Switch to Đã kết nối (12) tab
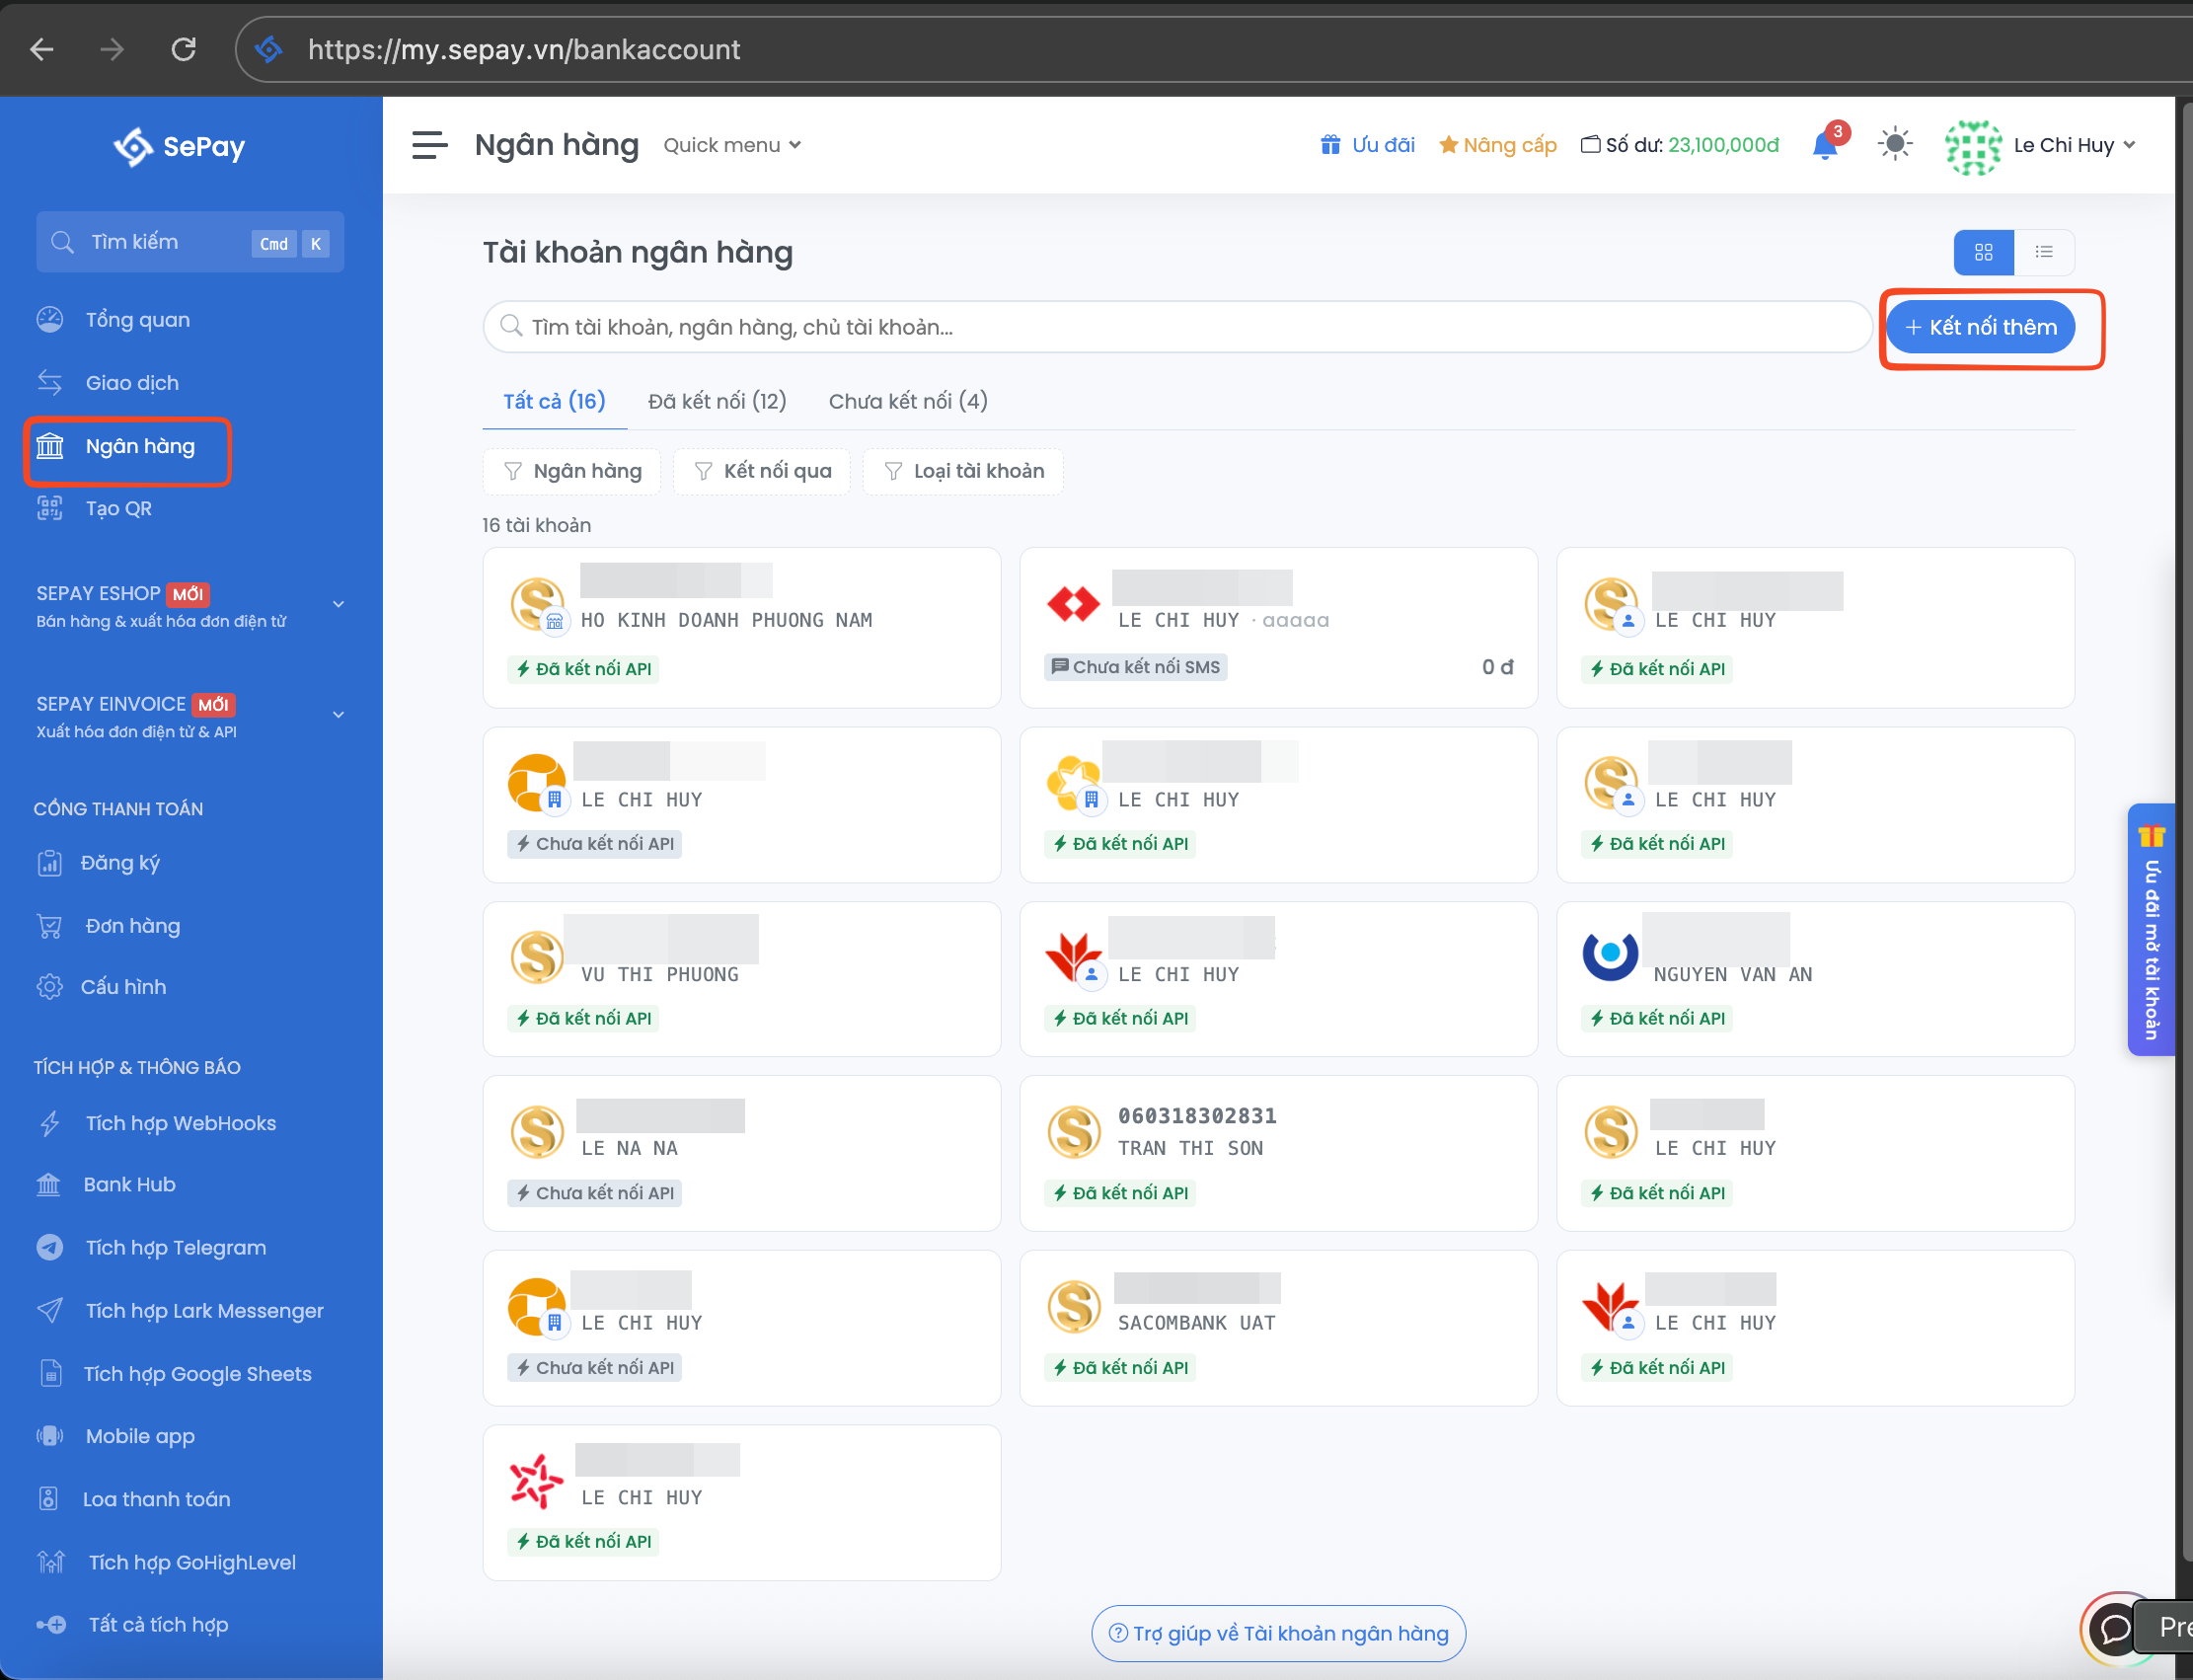This screenshot has height=1680, width=2193. point(717,402)
